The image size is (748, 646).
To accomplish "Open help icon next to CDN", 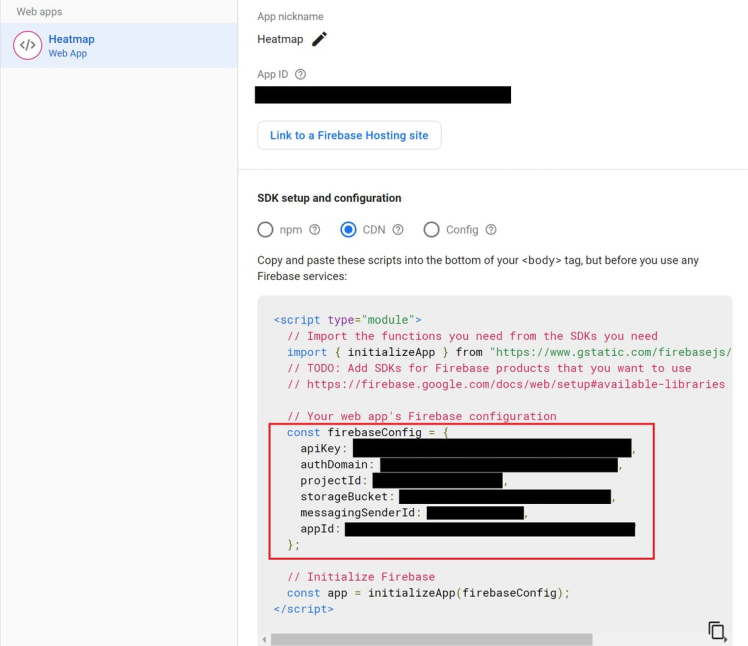I will (398, 230).
